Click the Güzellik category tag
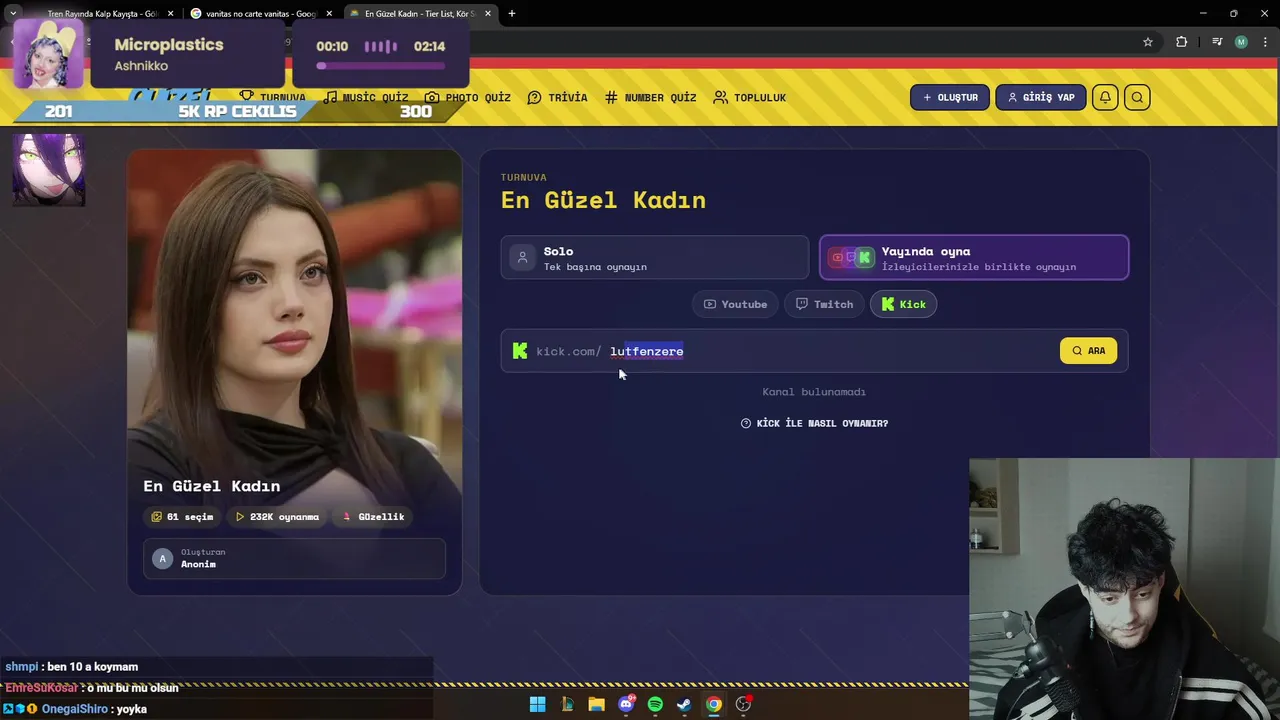This screenshot has width=1280, height=720. click(373, 517)
